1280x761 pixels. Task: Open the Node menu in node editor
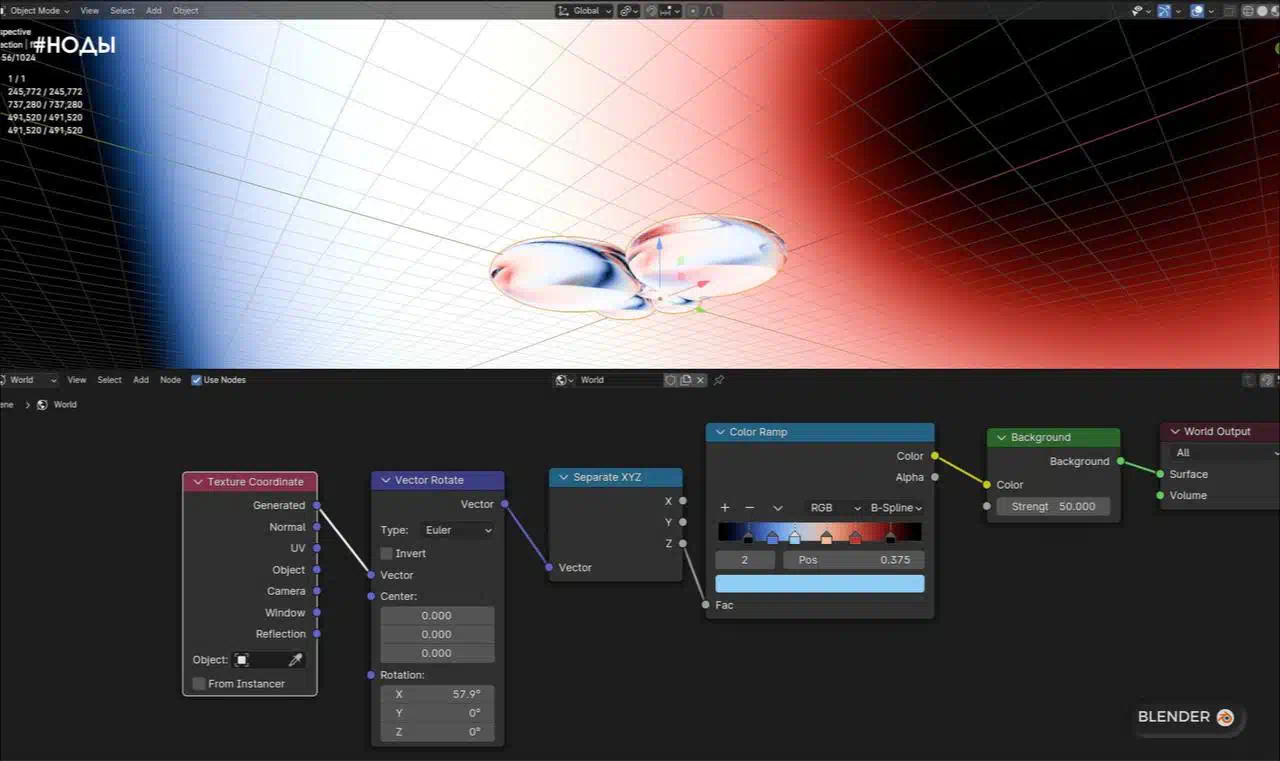(170, 380)
